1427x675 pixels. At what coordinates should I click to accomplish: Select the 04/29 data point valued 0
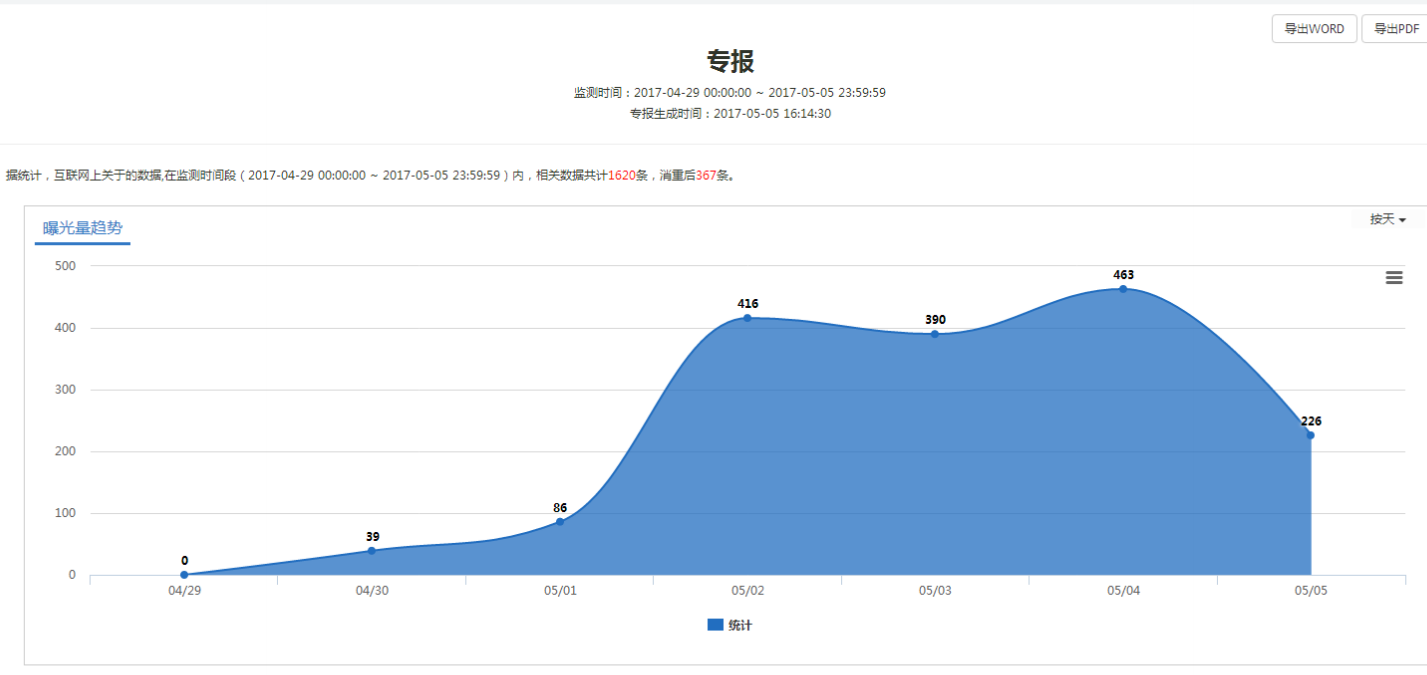tap(184, 575)
